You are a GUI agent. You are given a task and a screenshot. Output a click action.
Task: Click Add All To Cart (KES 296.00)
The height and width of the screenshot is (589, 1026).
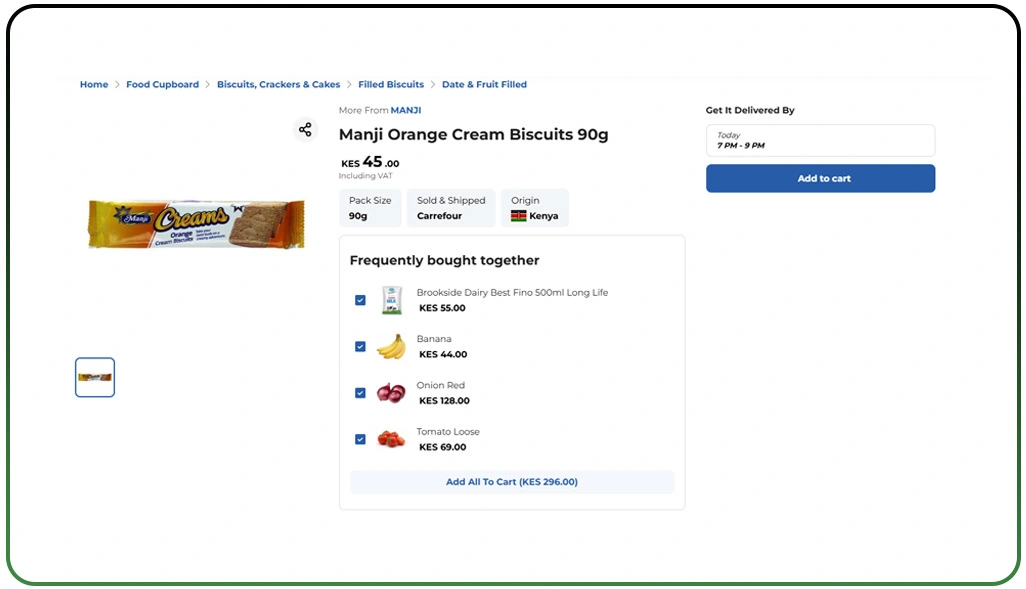(512, 482)
